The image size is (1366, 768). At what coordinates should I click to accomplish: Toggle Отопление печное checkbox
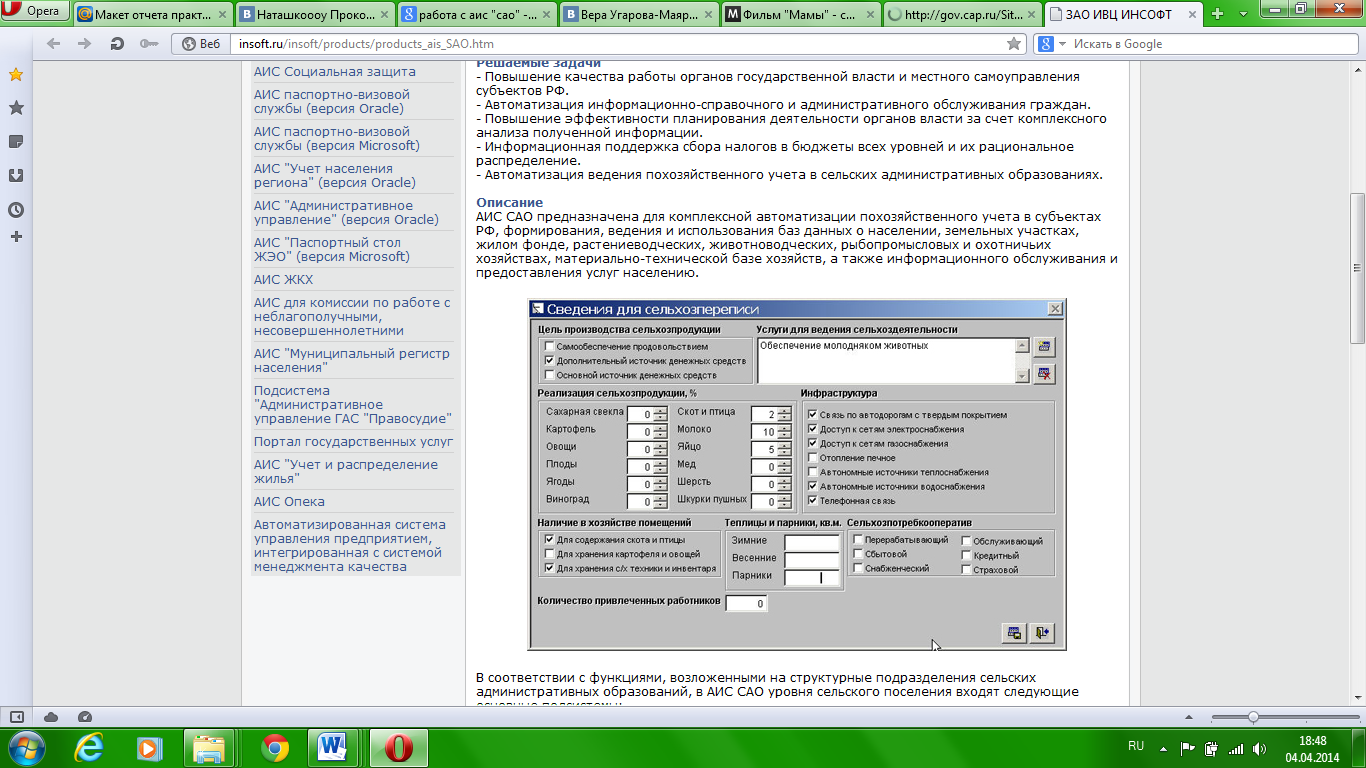pyautogui.click(x=812, y=458)
